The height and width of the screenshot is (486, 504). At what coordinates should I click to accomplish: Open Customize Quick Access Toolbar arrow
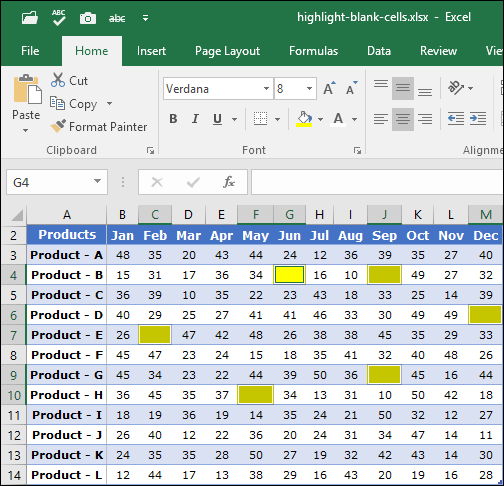pos(145,18)
